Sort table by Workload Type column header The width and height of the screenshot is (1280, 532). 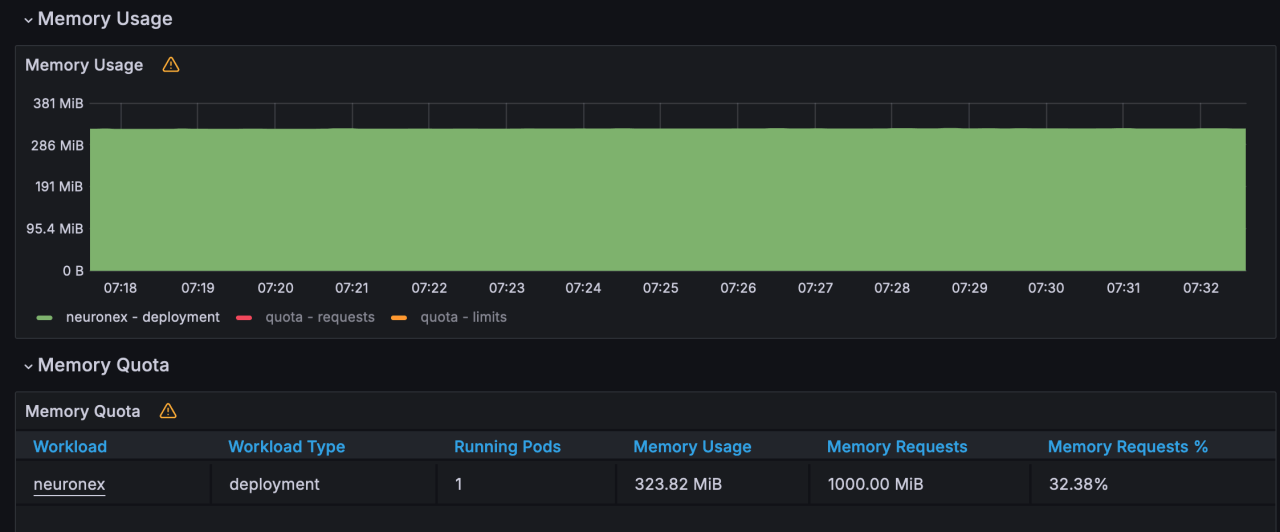click(286, 447)
